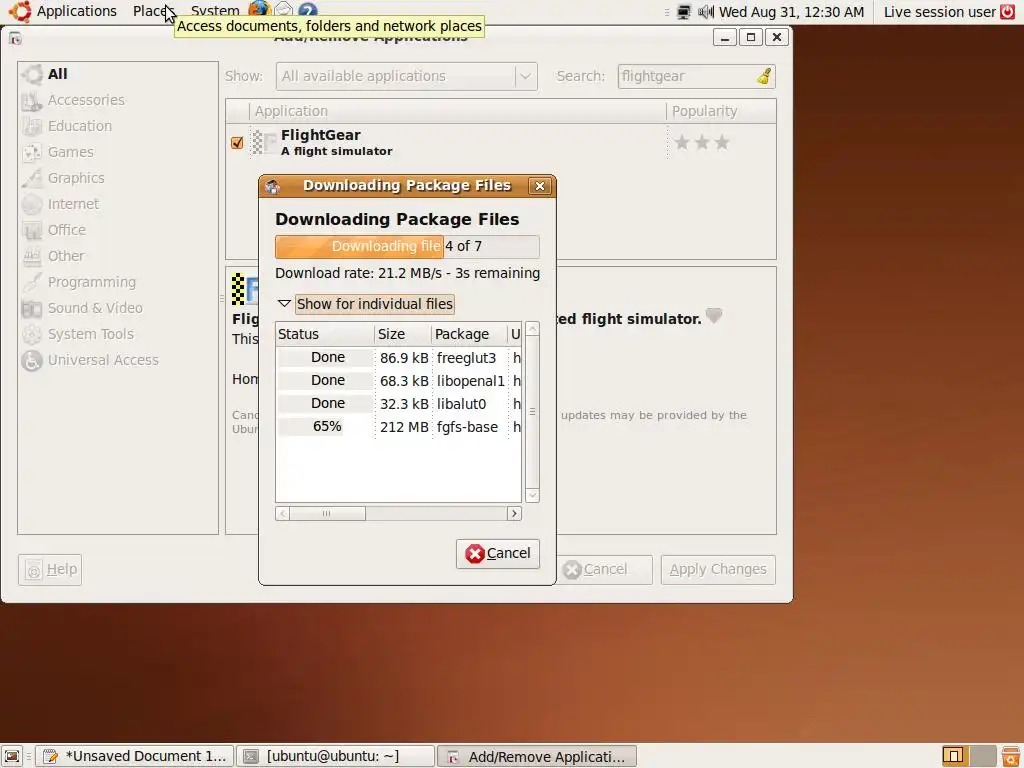This screenshot has height=768, width=1024.
Task: Switch to ubuntu@ubuntu terminal taskbar window
Action: click(335, 756)
